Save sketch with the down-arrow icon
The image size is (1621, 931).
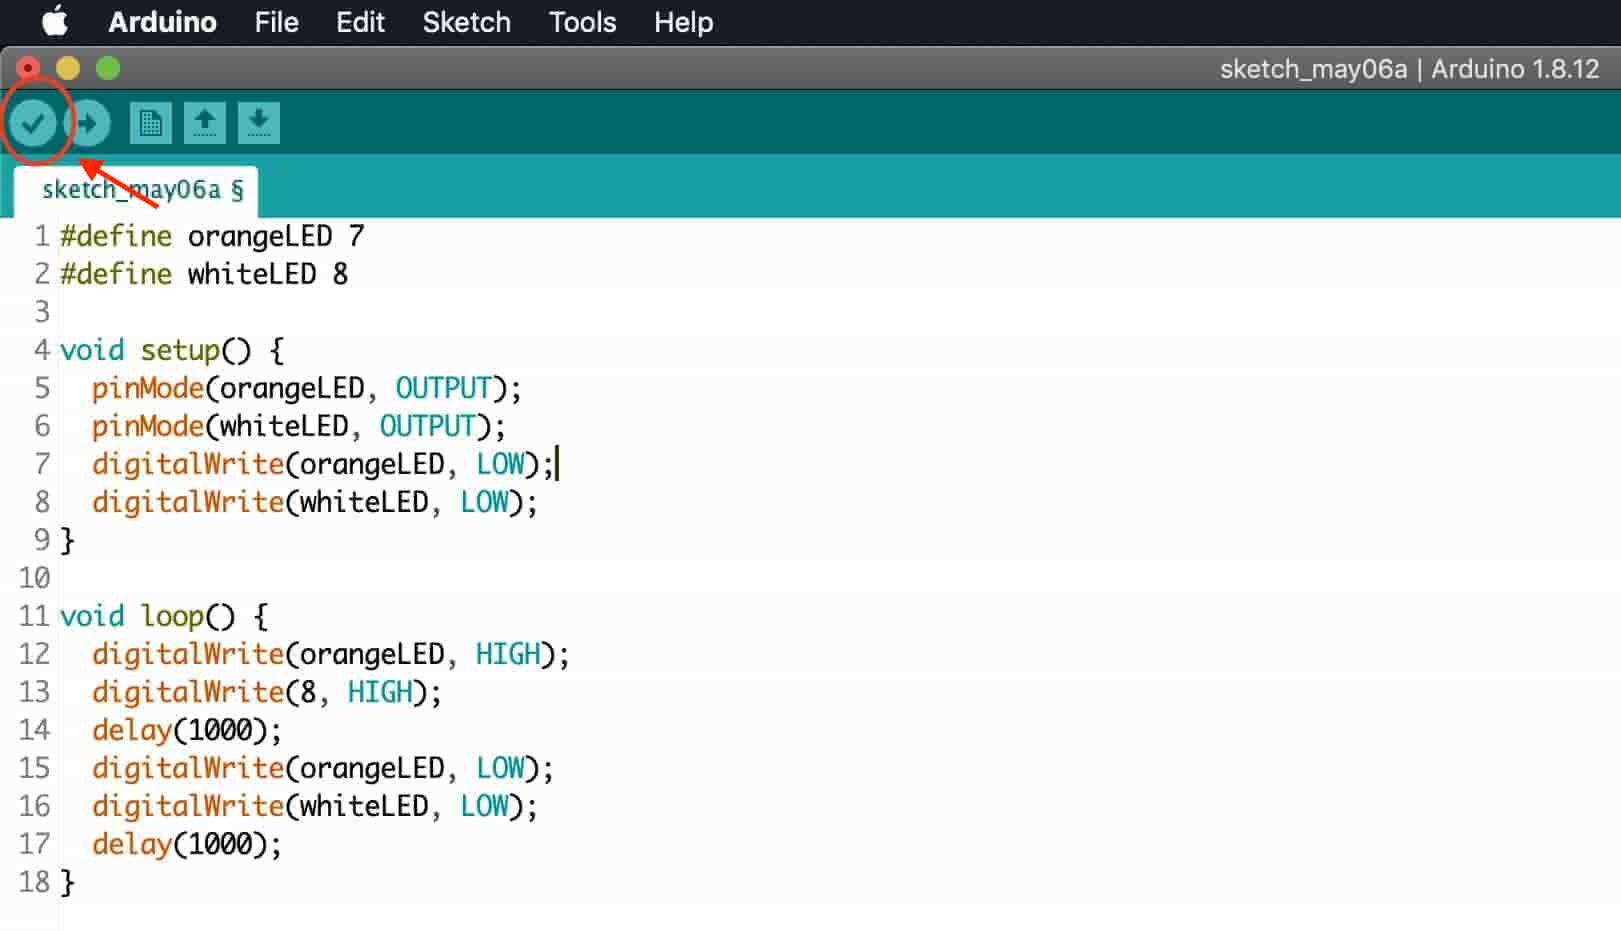click(259, 123)
